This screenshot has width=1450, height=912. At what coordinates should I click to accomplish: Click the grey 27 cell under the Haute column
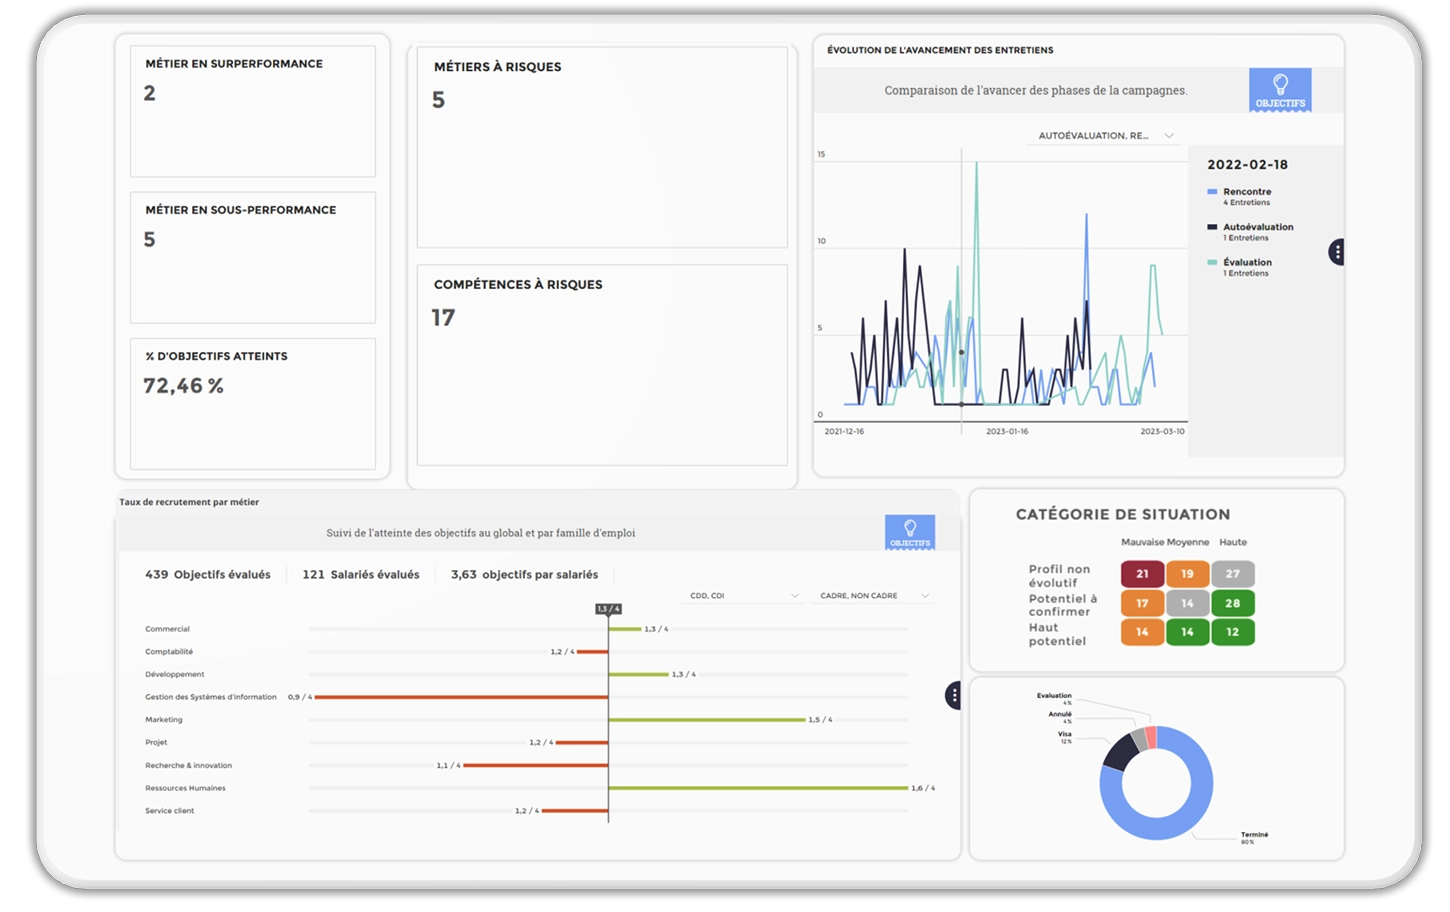click(1232, 574)
